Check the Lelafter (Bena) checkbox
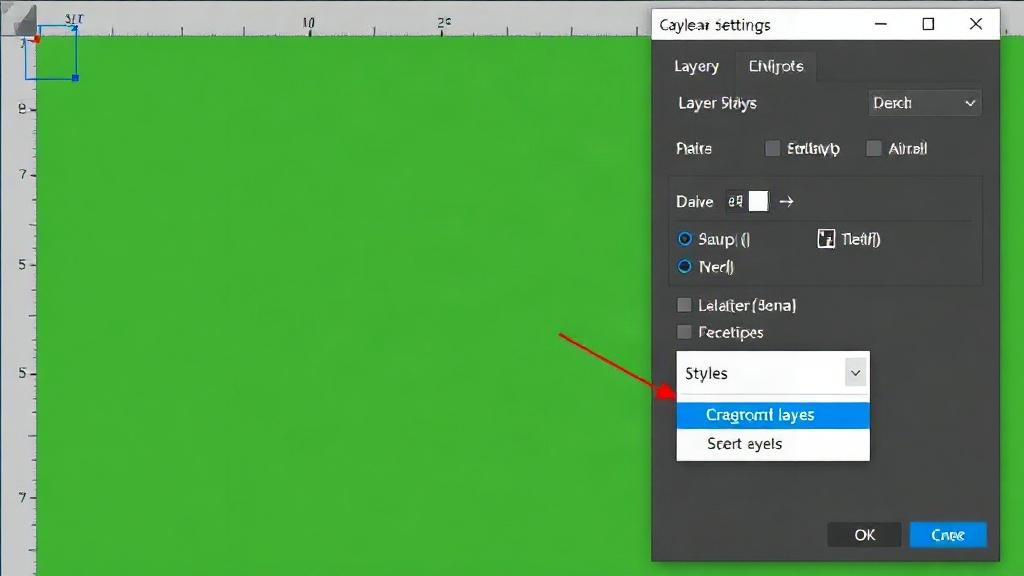This screenshot has width=1024, height=576. pos(684,305)
